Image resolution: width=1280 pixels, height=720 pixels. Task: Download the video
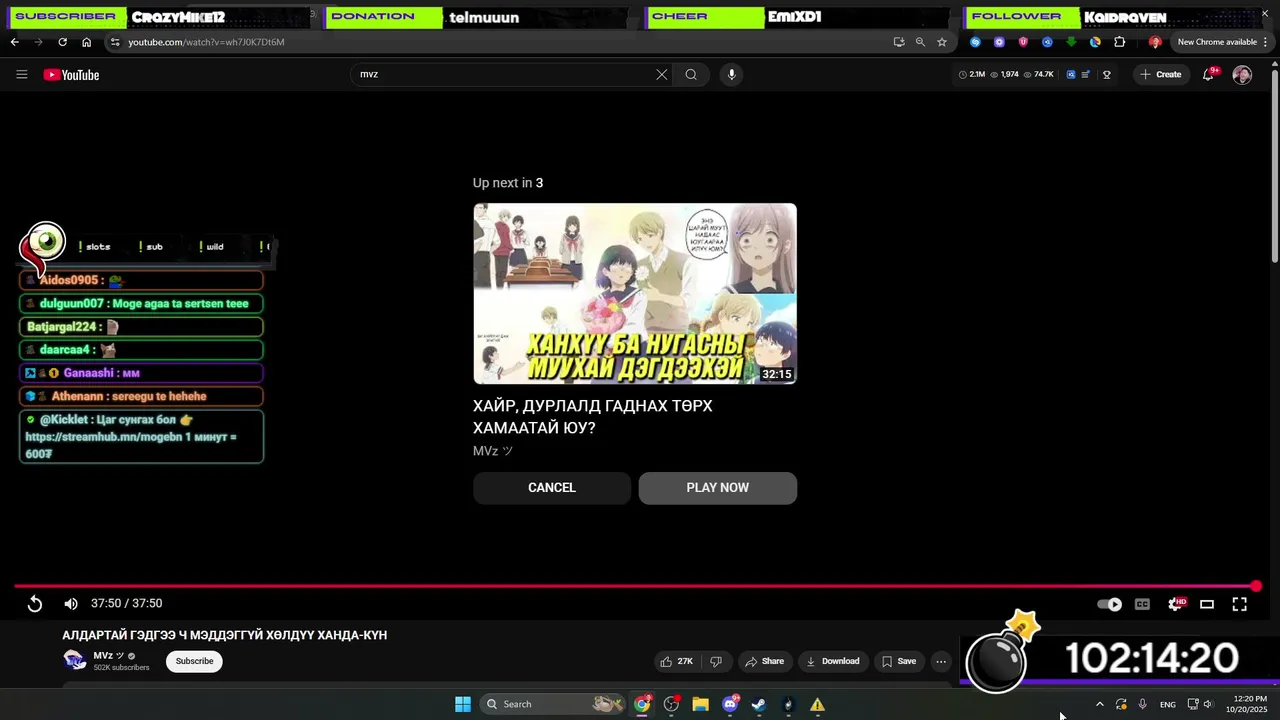[833, 661]
